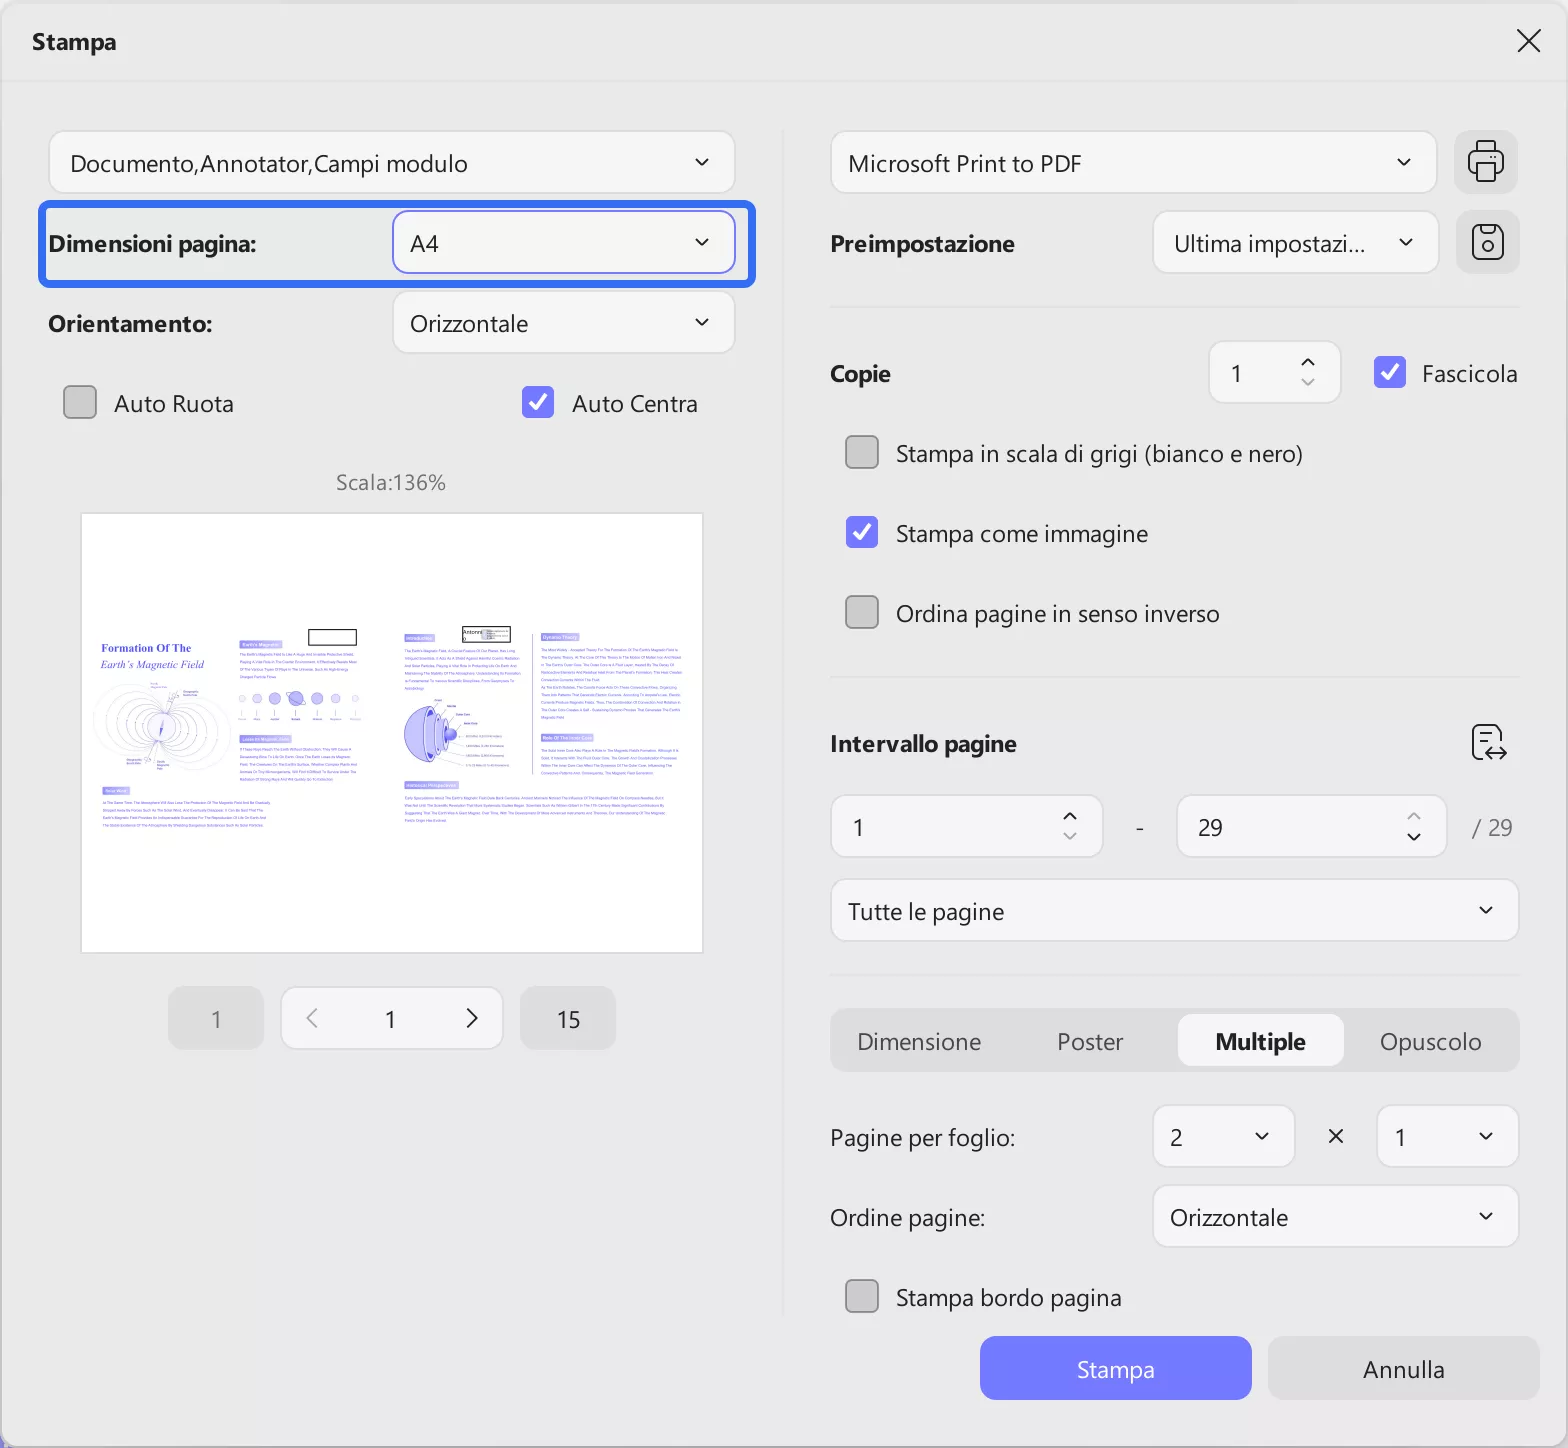Enable Stampa in scala di grigi

(x=862, y=453)
